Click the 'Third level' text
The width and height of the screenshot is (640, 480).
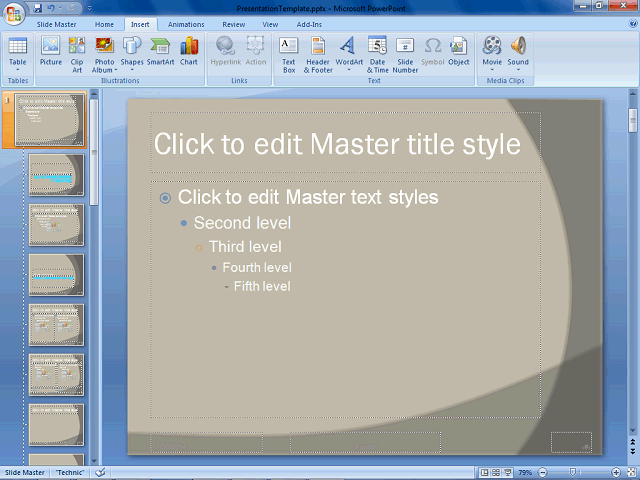pos(245,247)
